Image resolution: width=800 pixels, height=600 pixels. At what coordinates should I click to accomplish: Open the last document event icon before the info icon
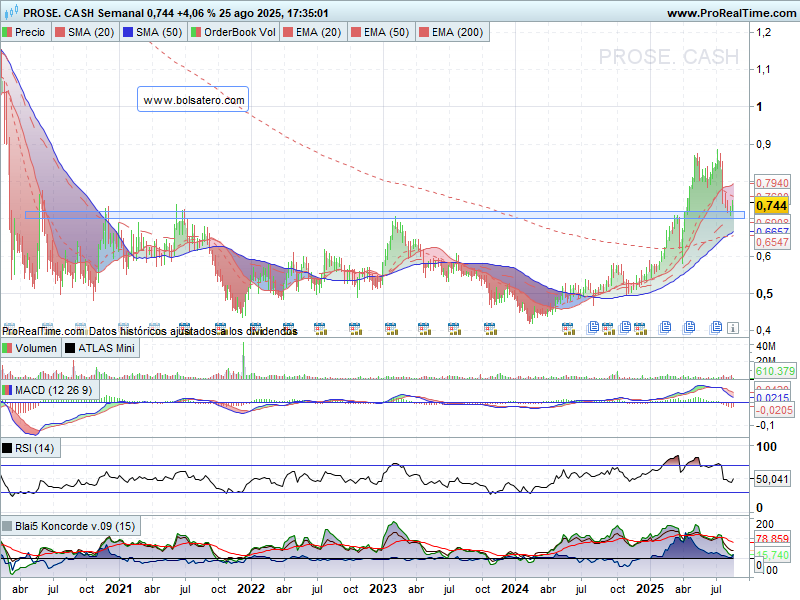(716, 327)
